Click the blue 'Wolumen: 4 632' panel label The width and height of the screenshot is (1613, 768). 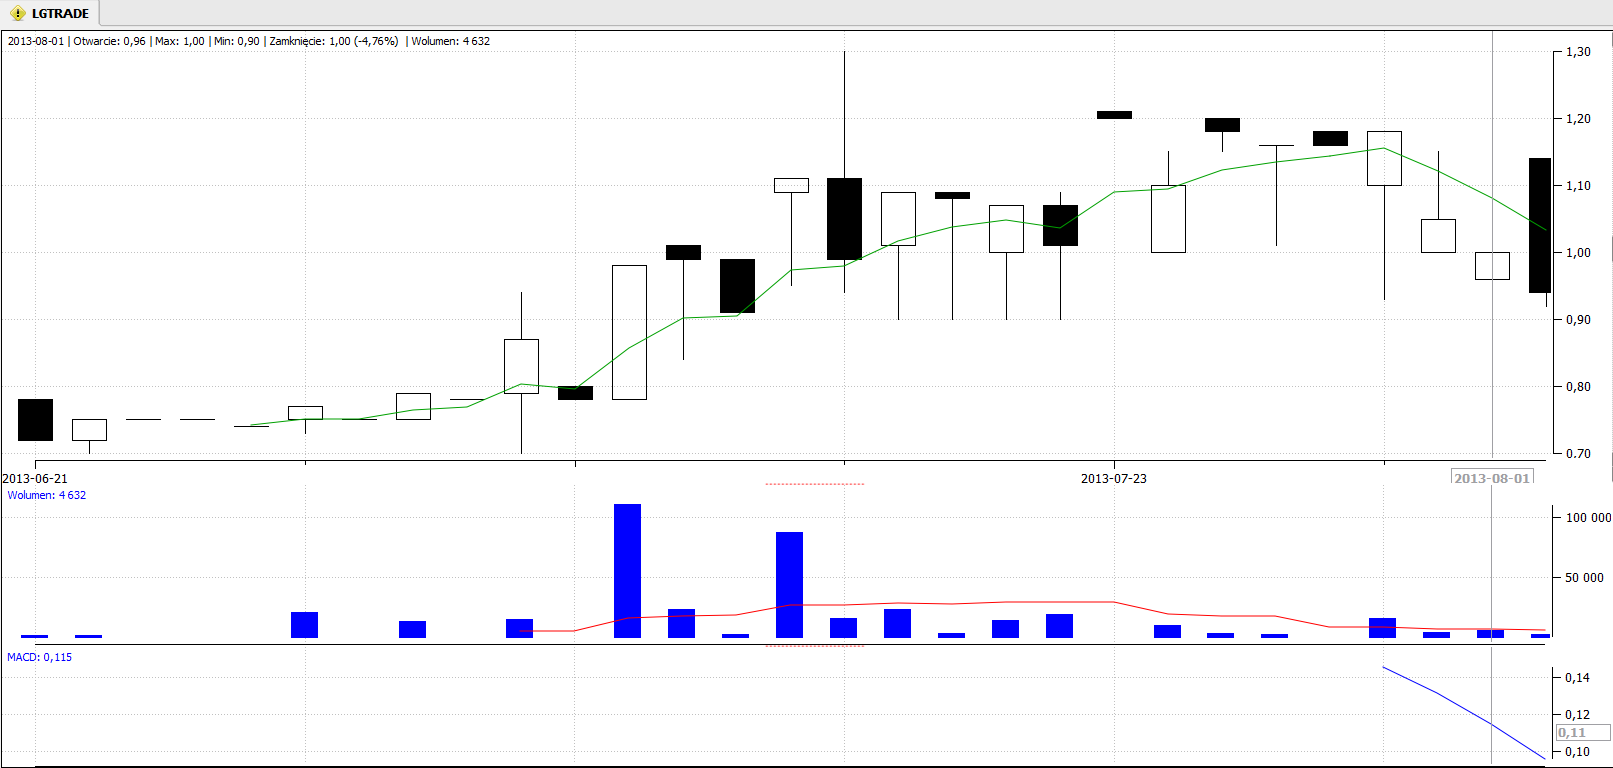tap(47, 495)
